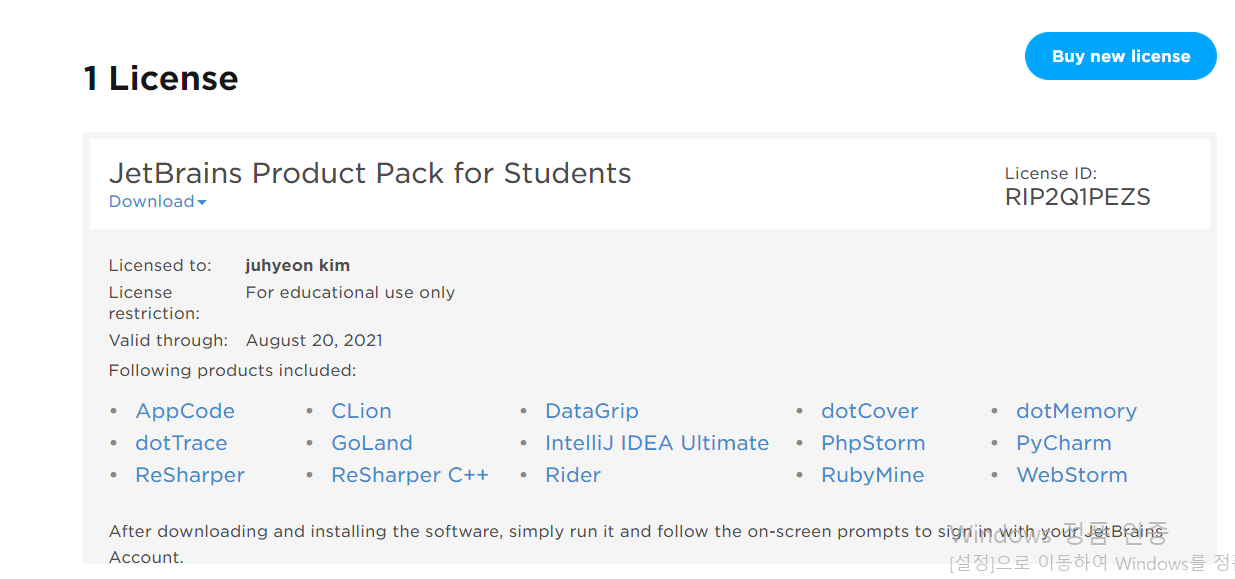This screenshot has height=579, width=1235.
Task: Open the DataGrip product link
Action: point(591,411)
